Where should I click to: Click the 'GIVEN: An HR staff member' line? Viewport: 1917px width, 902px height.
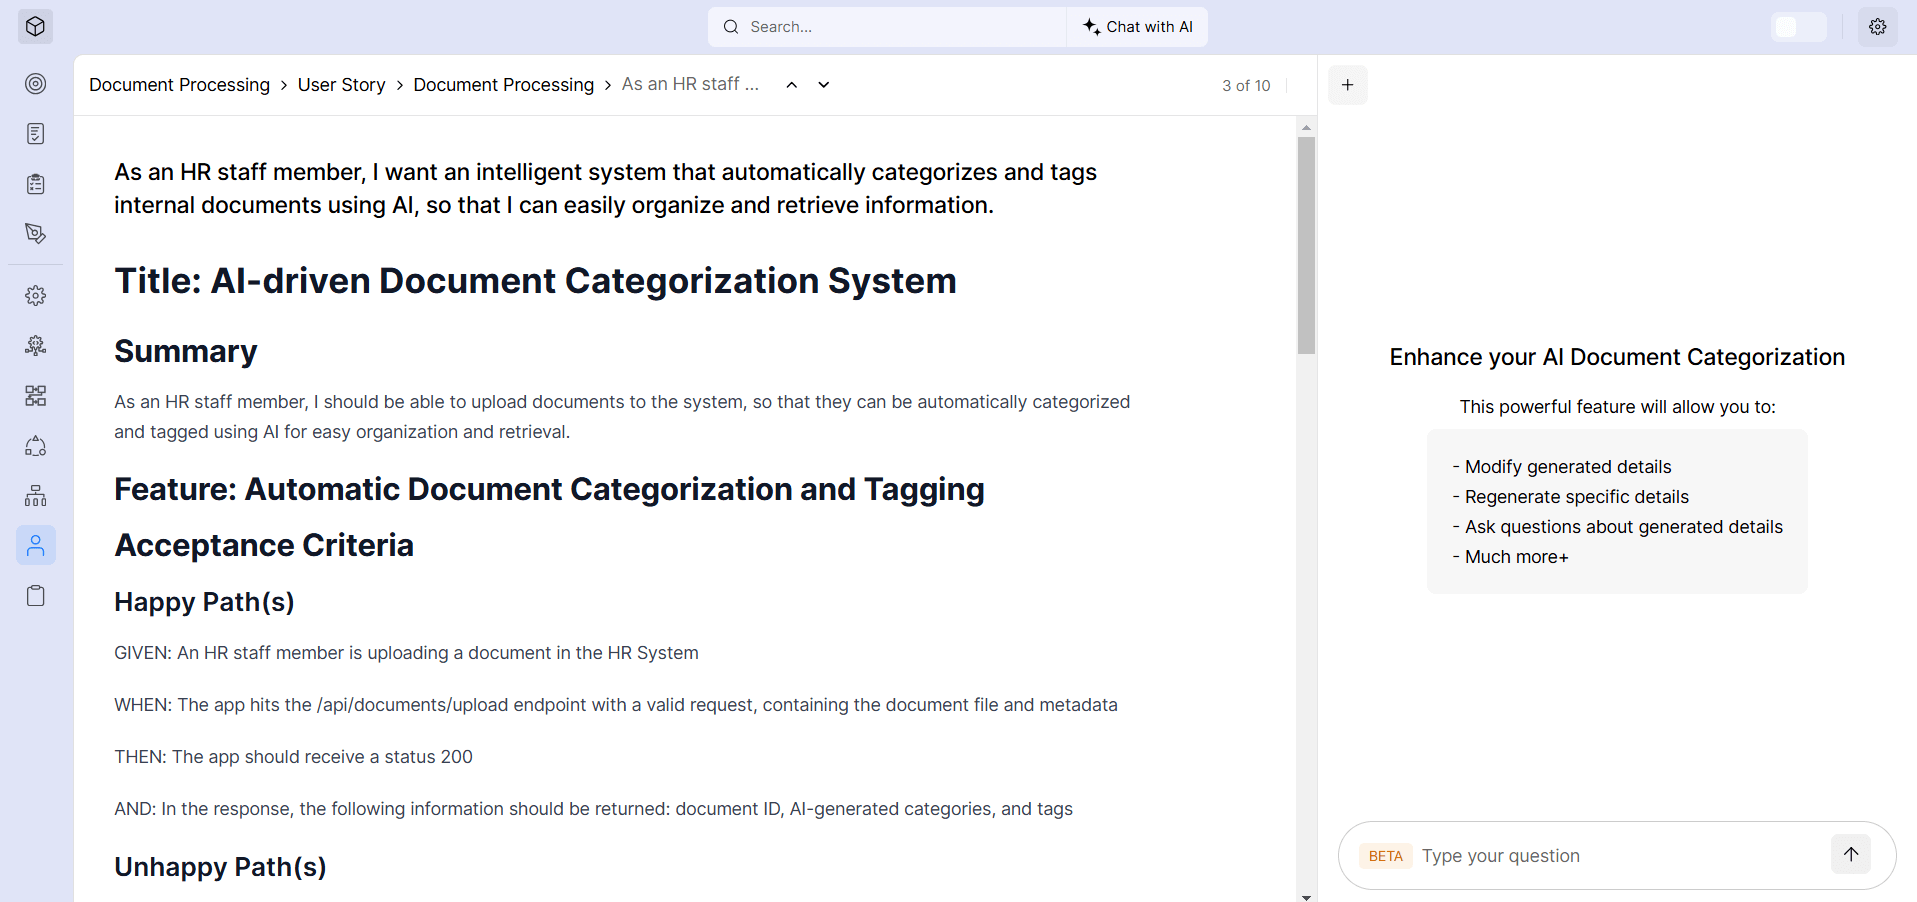point(406,653)
